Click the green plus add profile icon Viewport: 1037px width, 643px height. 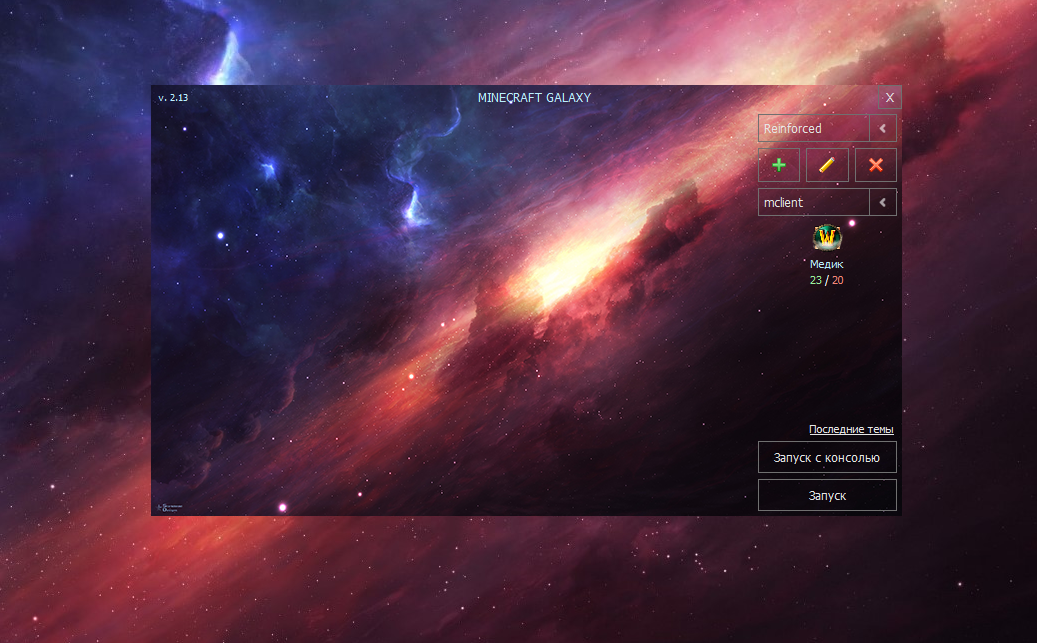coord(779,165)
